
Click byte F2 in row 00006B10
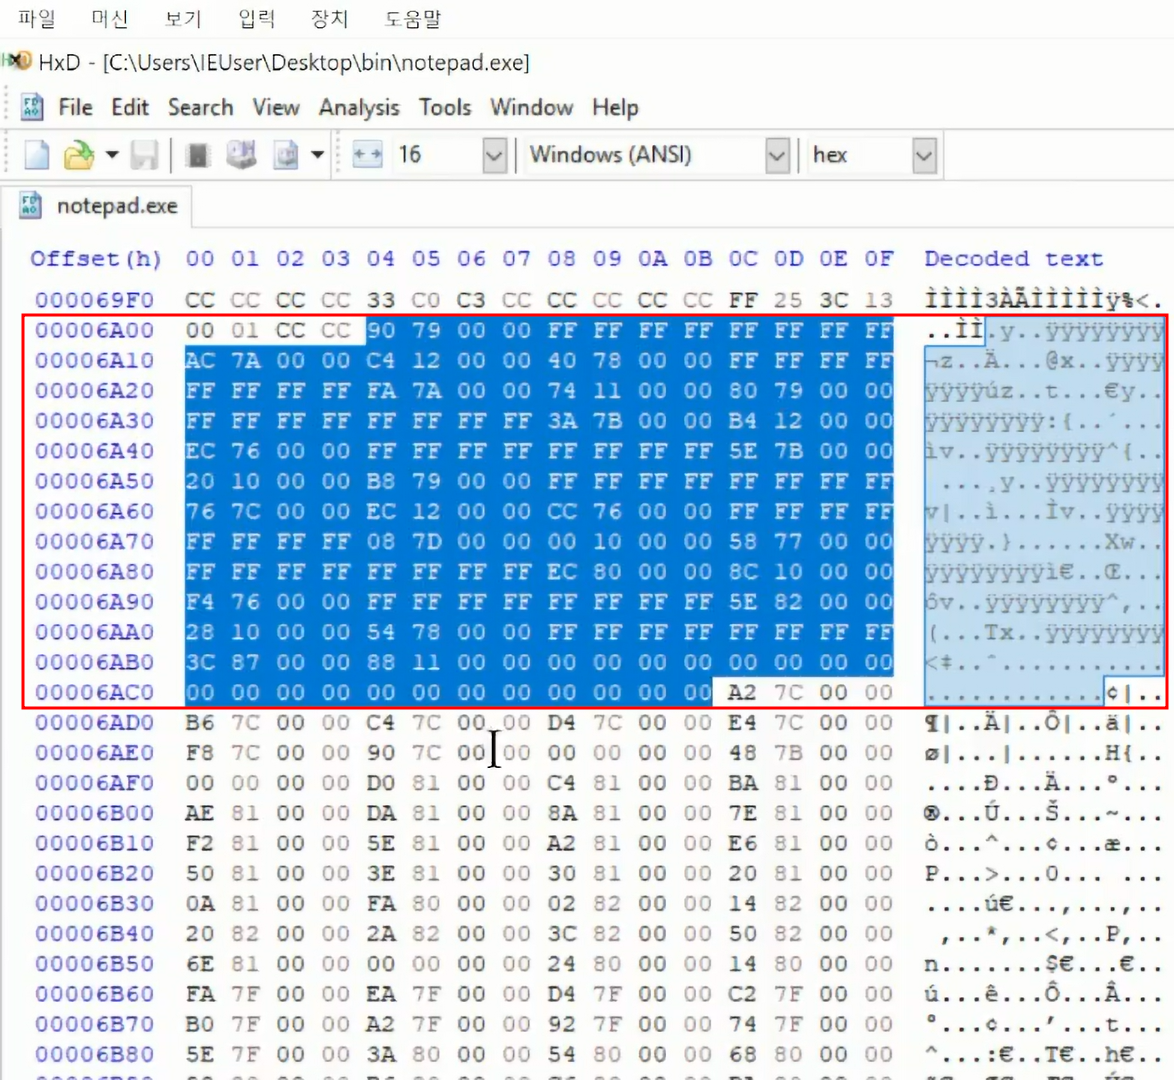200,843
